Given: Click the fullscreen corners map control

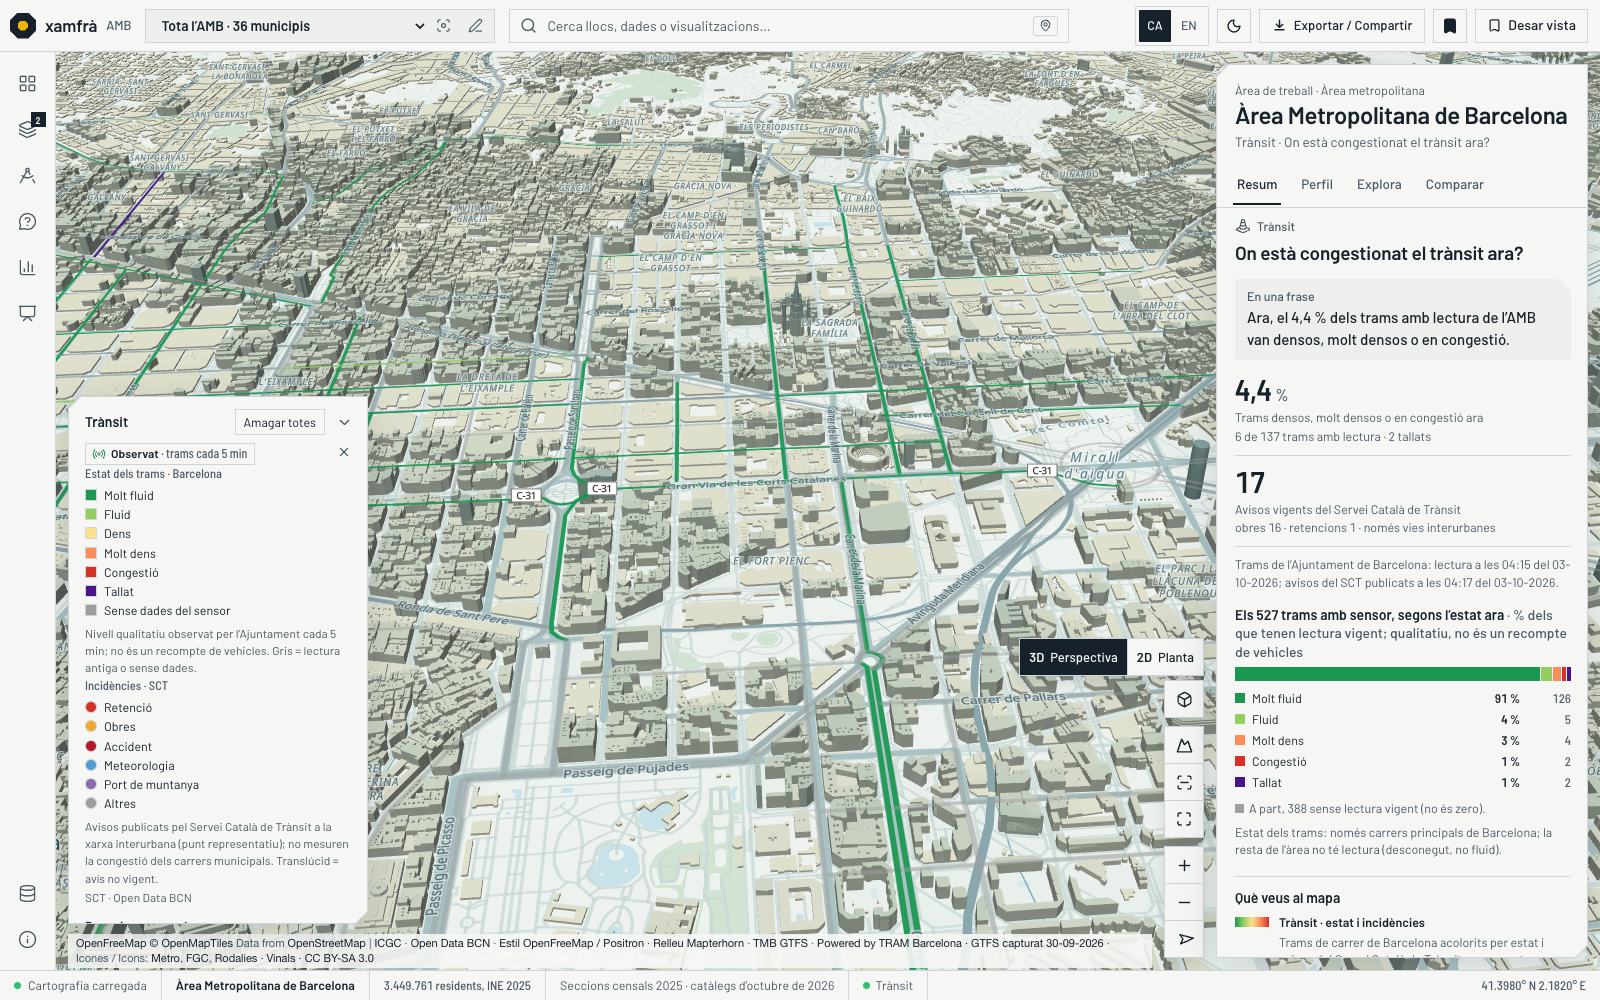Looking at the screenshot, I should coord(1184,819).
